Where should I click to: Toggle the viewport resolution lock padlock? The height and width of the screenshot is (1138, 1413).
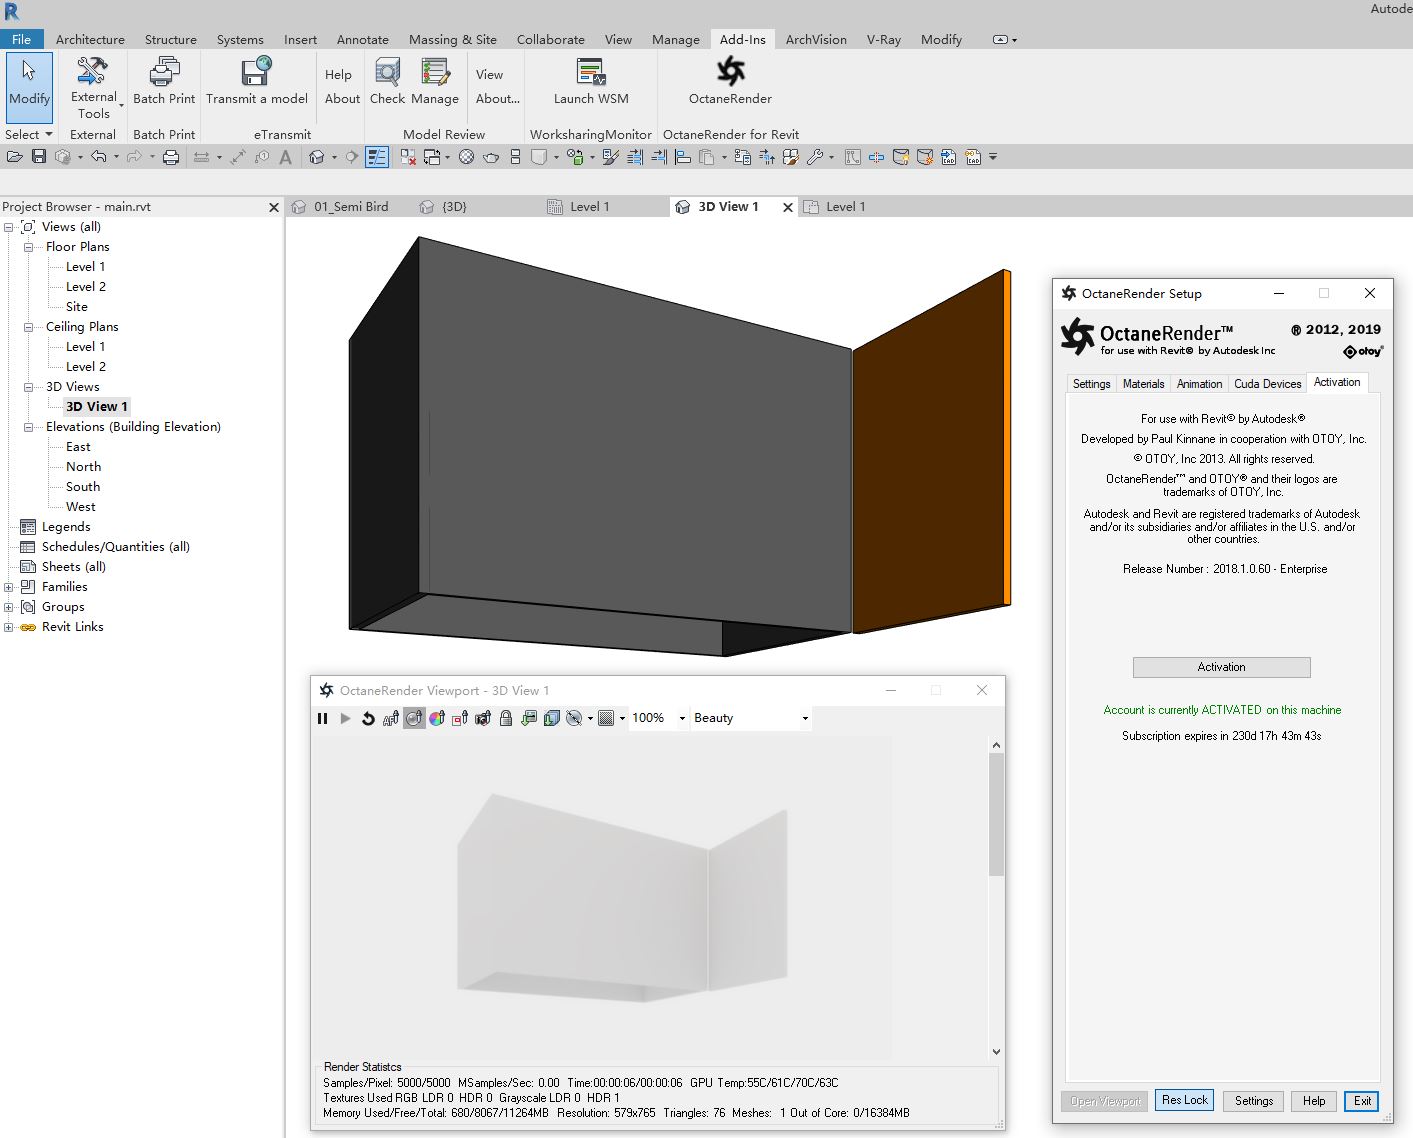(x=506, y=718)
